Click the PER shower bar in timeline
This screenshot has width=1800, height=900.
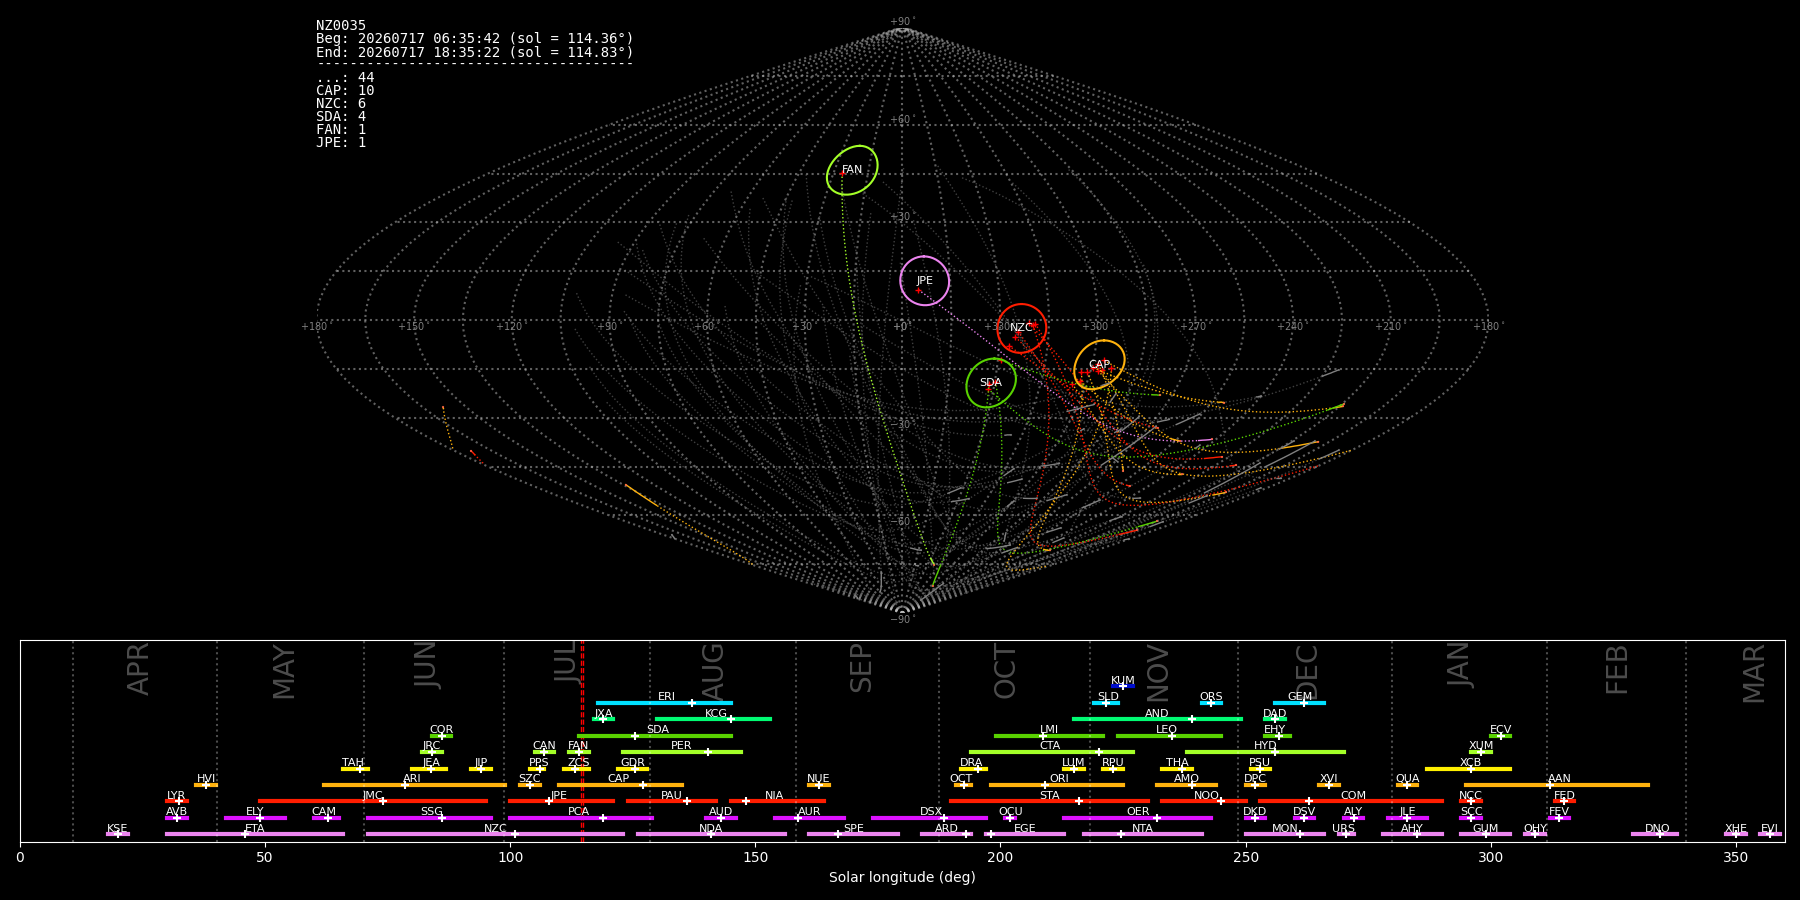click(682, 752)
